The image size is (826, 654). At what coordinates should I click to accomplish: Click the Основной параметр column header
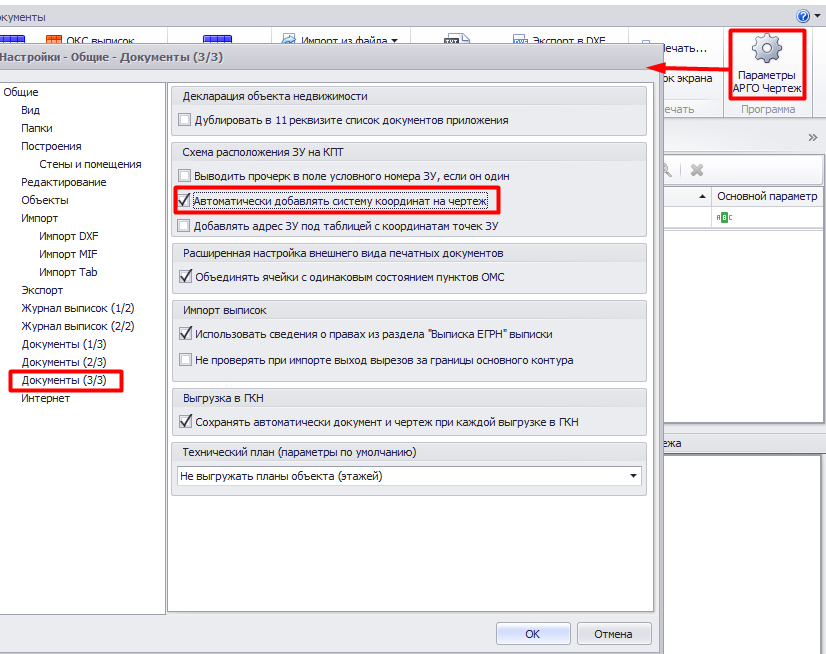(x=767, y=197)
